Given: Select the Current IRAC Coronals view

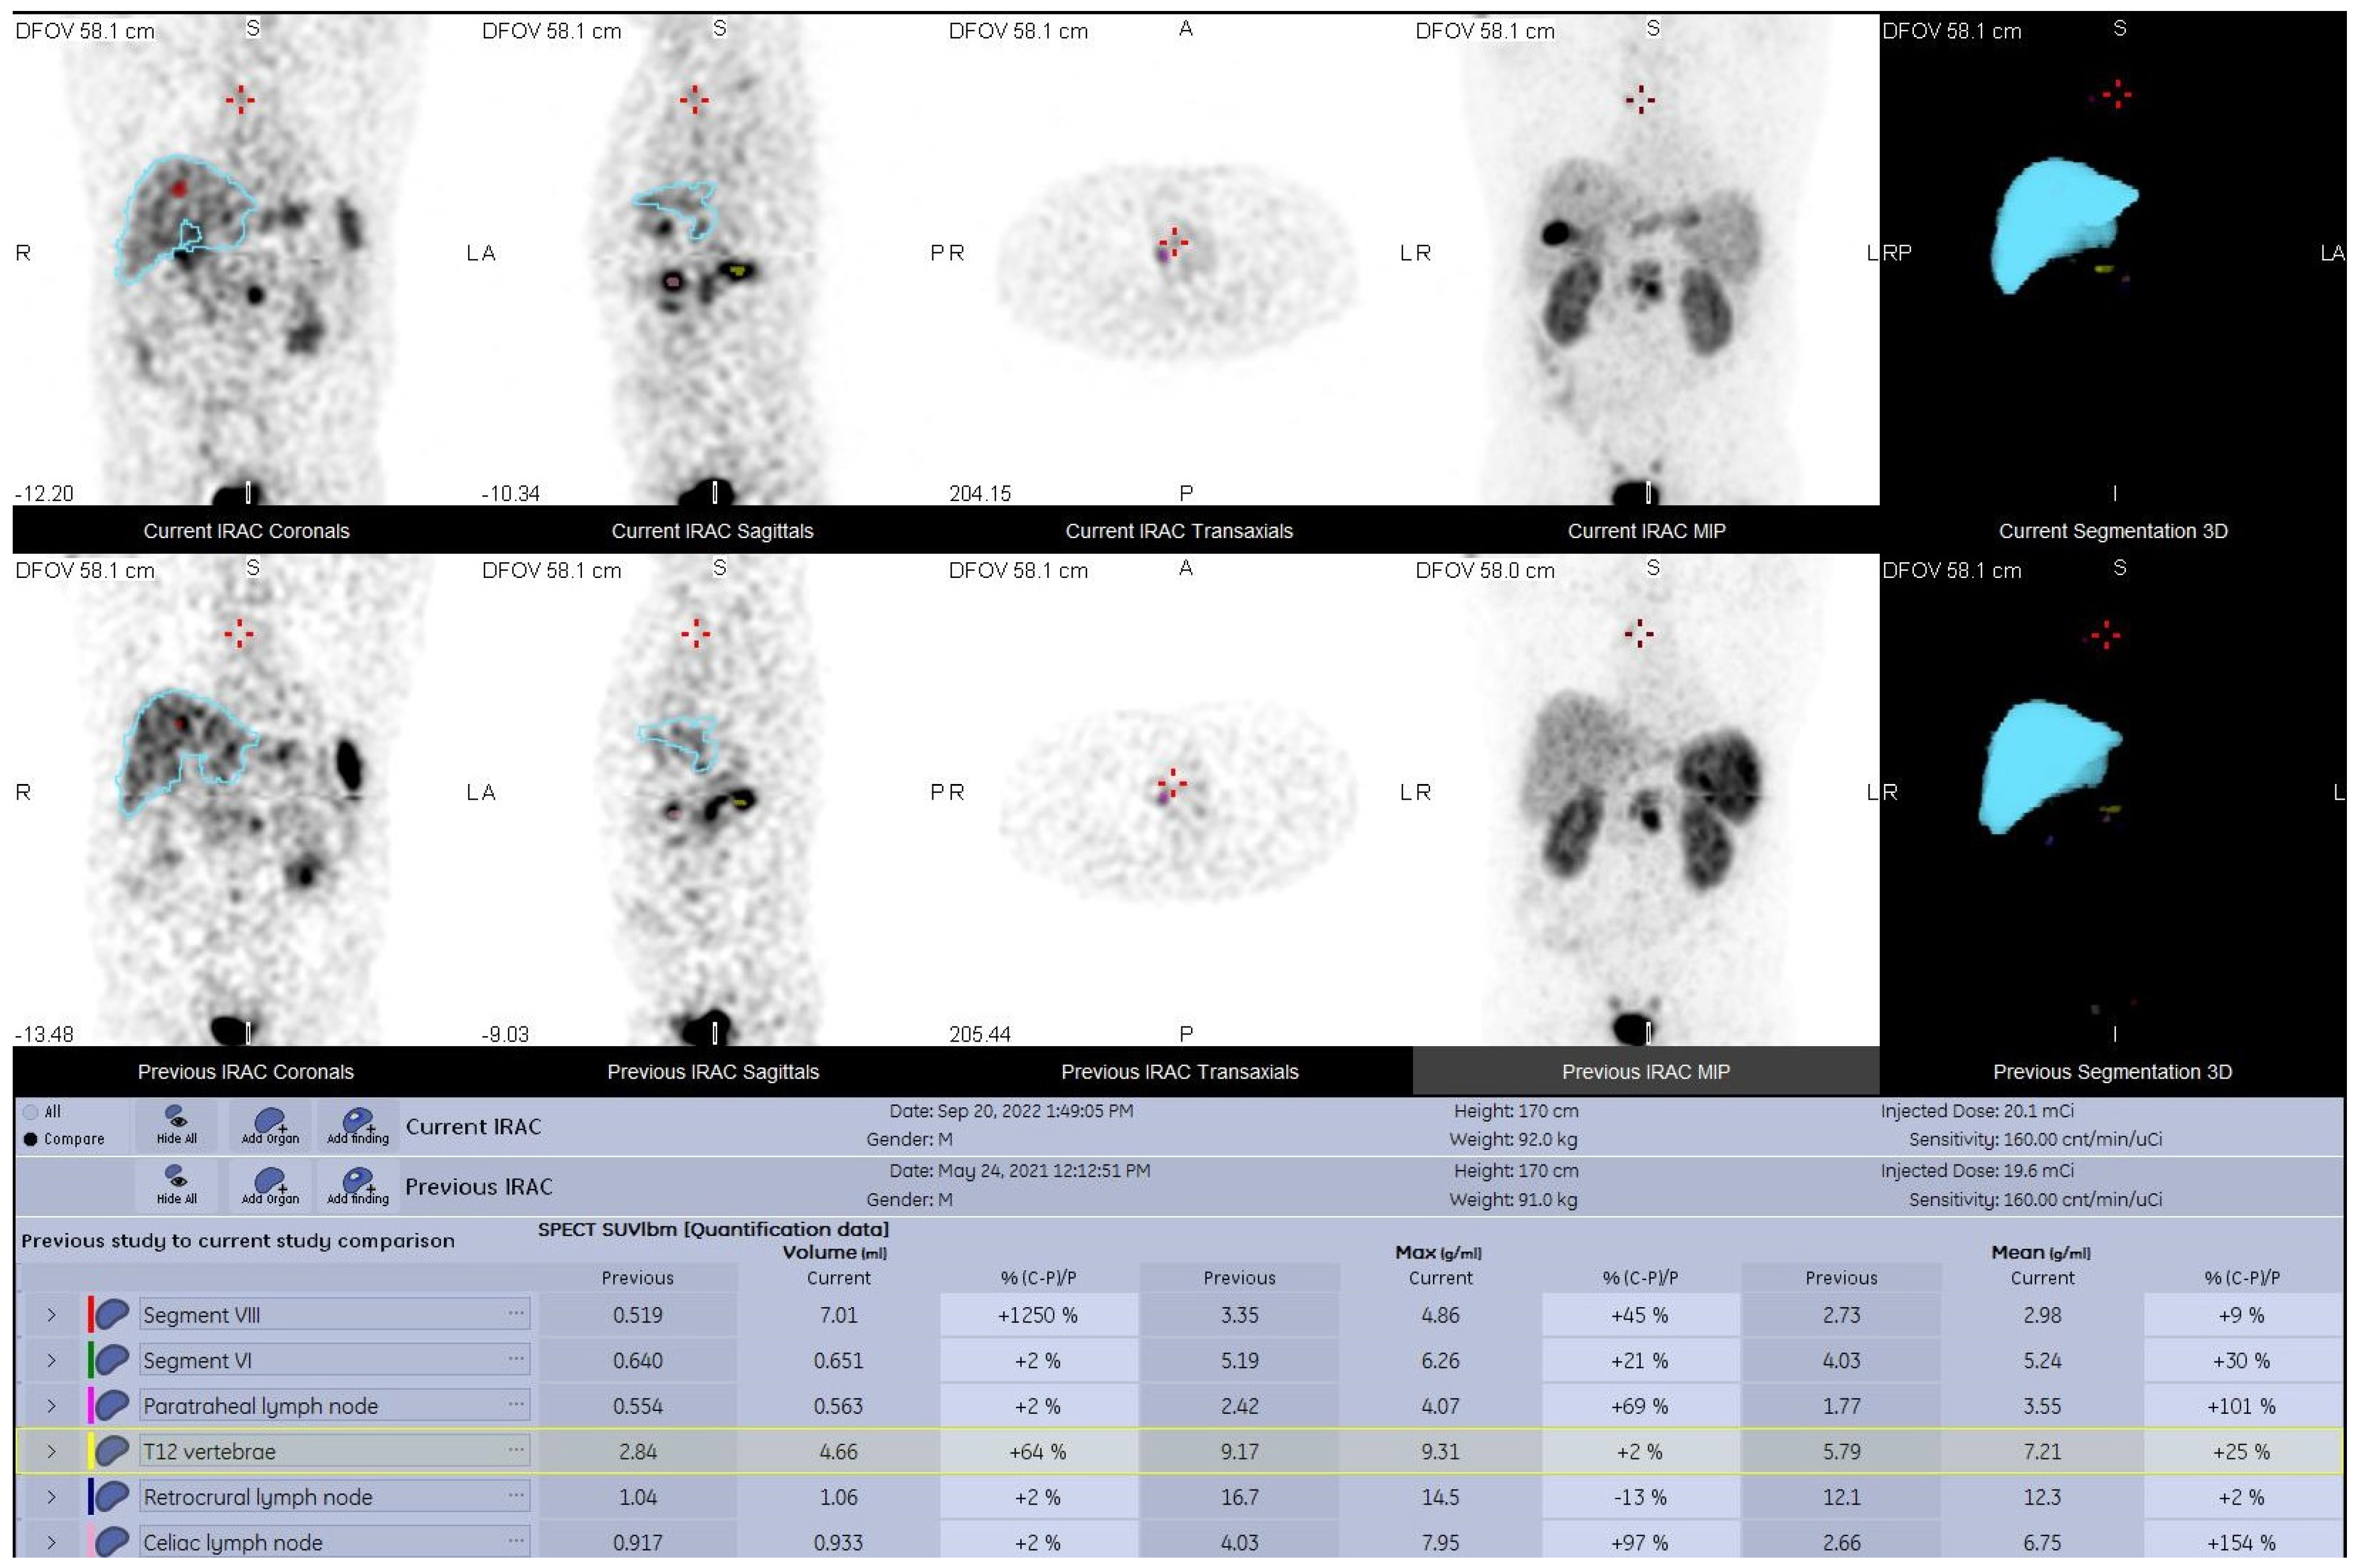Looking at the screenshot, I should click(246, 531).
